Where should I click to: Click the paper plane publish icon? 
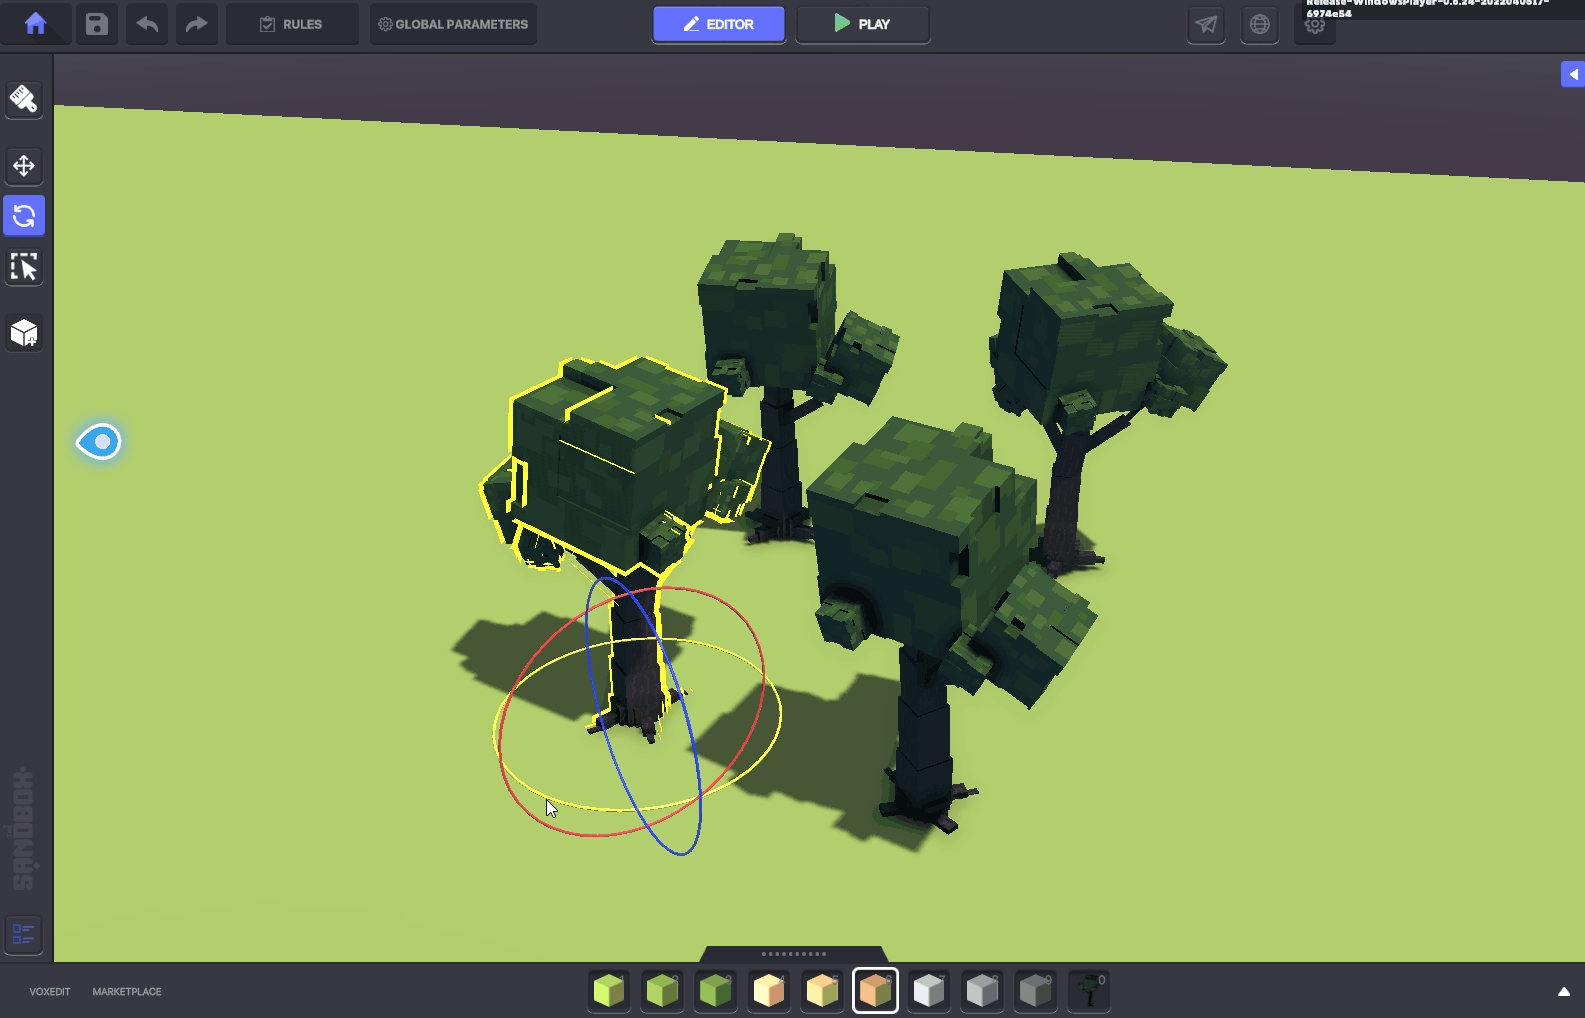point(1207,25)
